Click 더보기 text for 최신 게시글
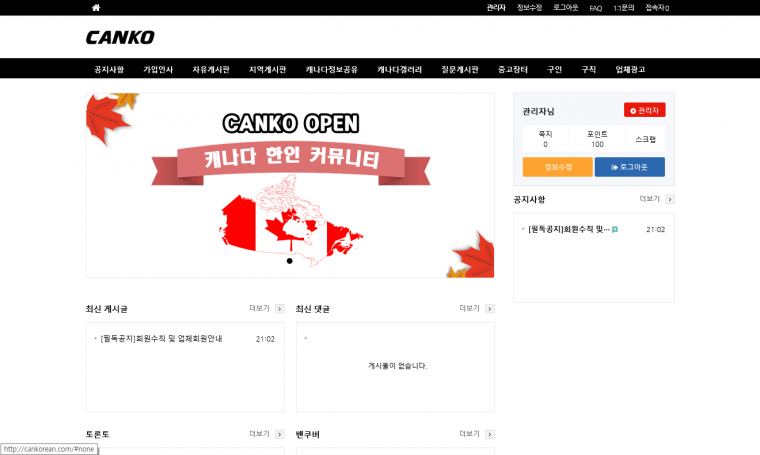Image resolution: width=760 pixels, height=455 pixels. pos(259,308)
